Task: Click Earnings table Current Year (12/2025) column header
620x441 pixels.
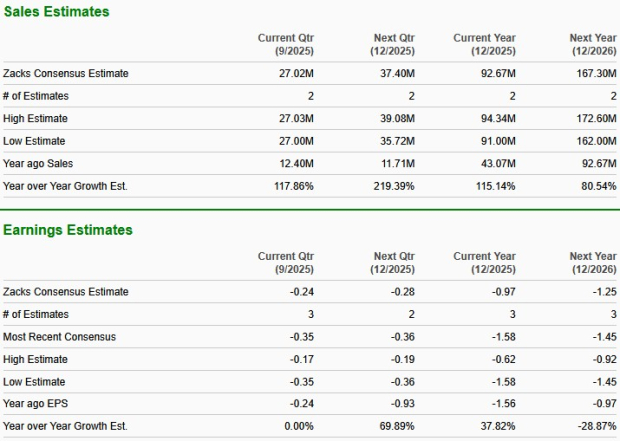Action: click(x=485, y=263)
